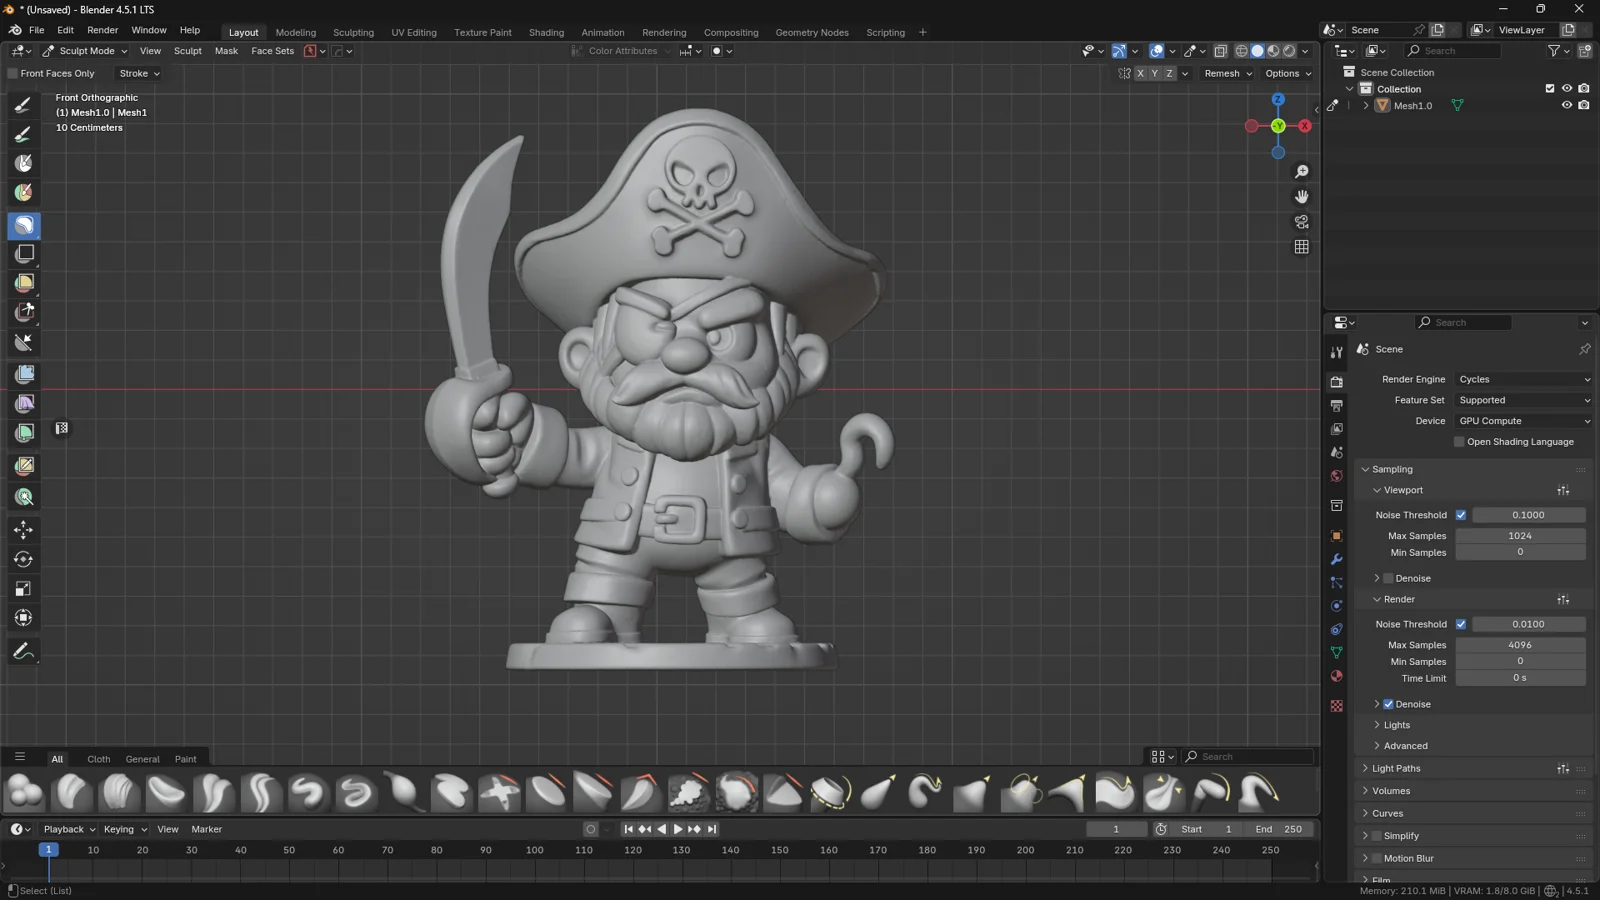Viewport: 1600px width, 900px height.
Task: Click the outliner Search field
Action: (1453, 51)
